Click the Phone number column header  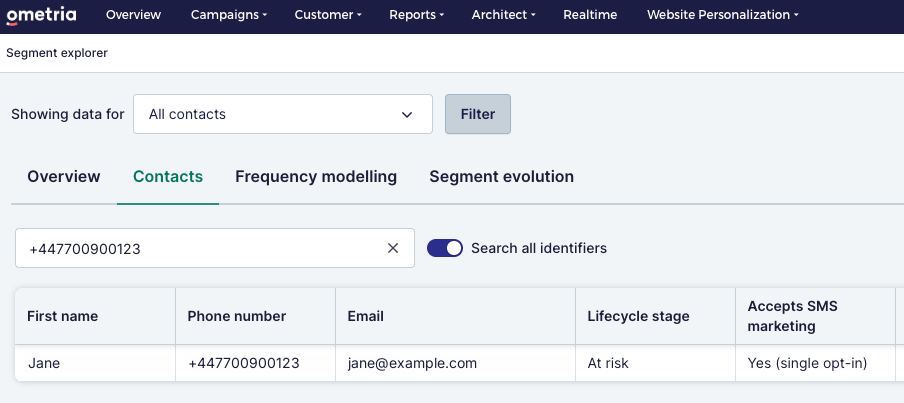point(255,317)
